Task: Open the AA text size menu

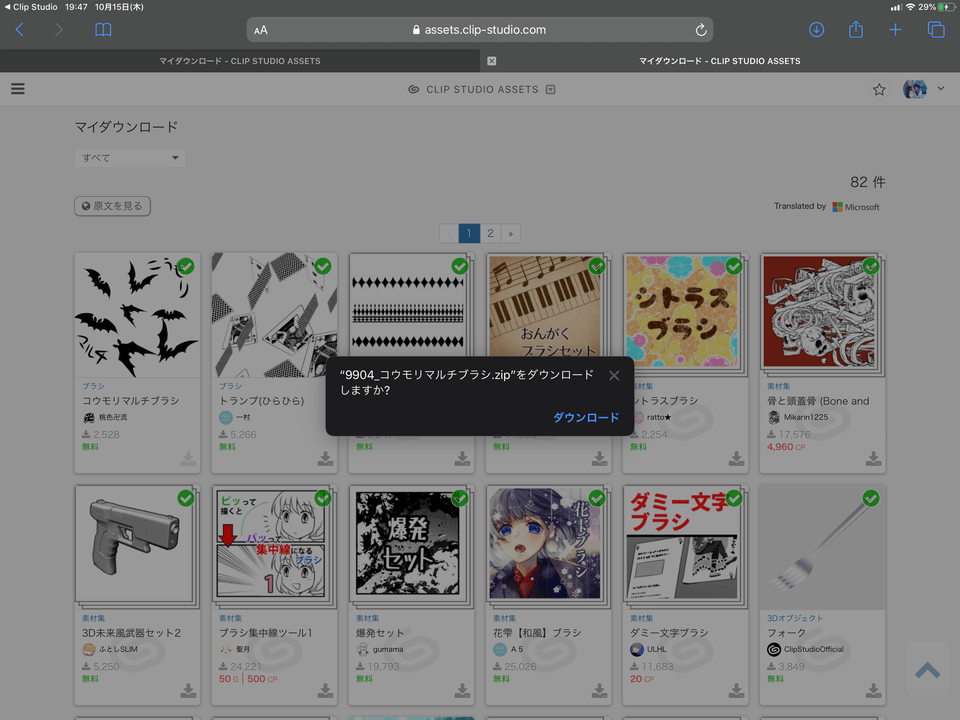Action: click(261, 29)
